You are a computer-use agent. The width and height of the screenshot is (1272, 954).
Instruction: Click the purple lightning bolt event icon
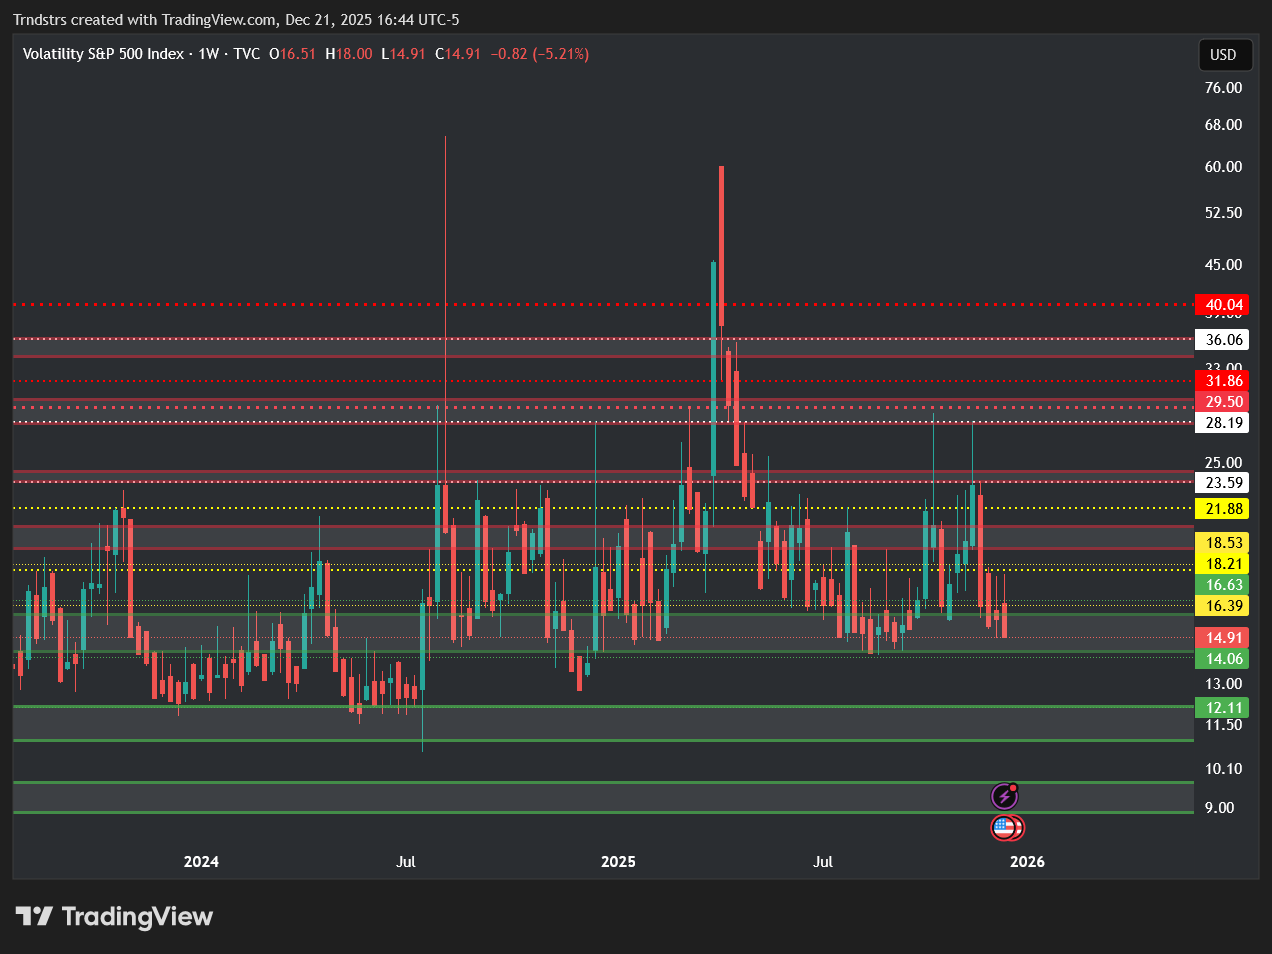(1004, 796)
